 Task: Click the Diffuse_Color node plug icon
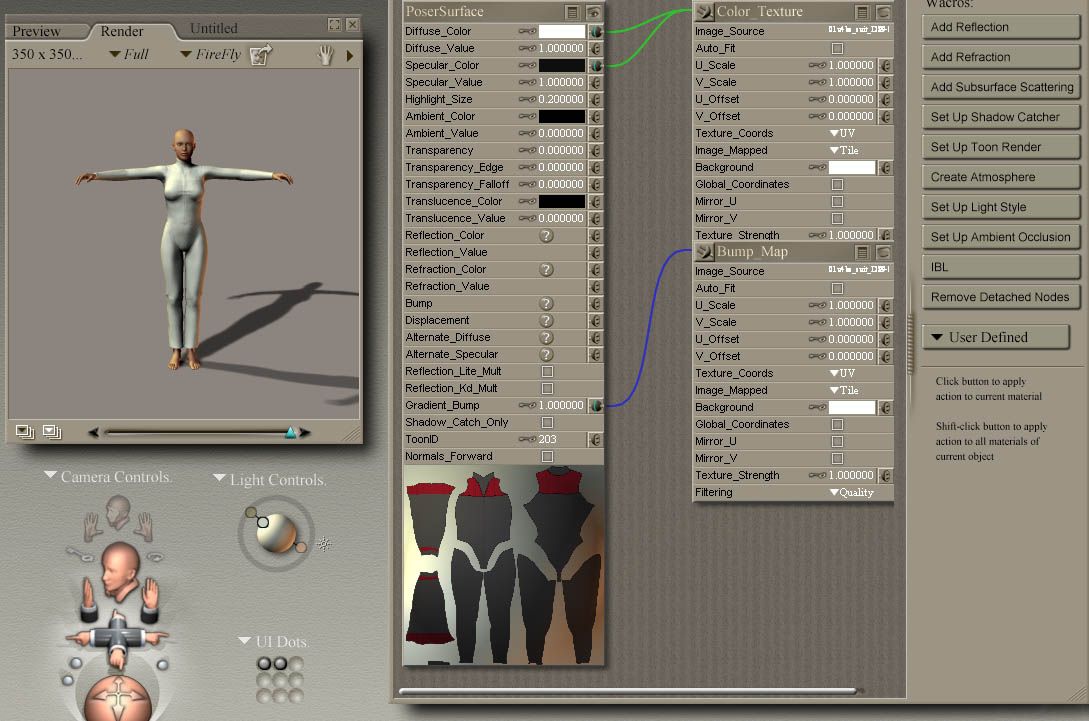[x=595, y=32]
